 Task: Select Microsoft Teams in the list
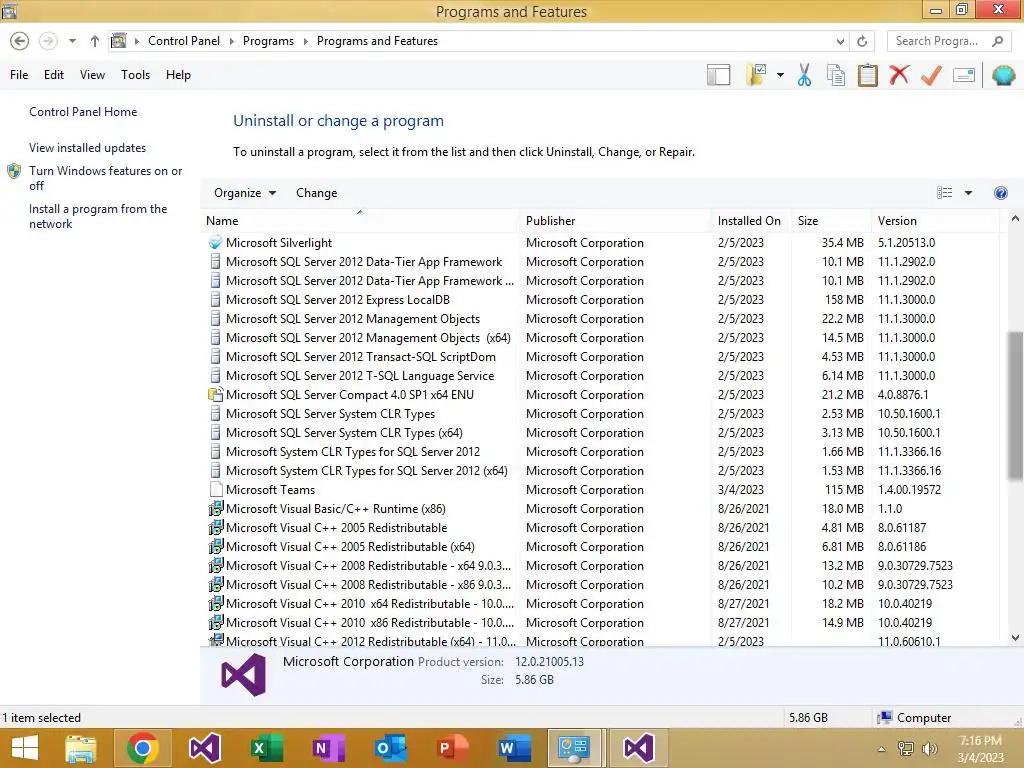click(601, 490)
